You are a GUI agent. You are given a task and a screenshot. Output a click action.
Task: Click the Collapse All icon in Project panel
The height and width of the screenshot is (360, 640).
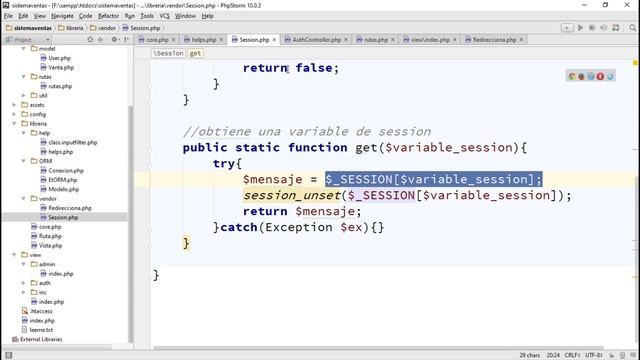100,40
